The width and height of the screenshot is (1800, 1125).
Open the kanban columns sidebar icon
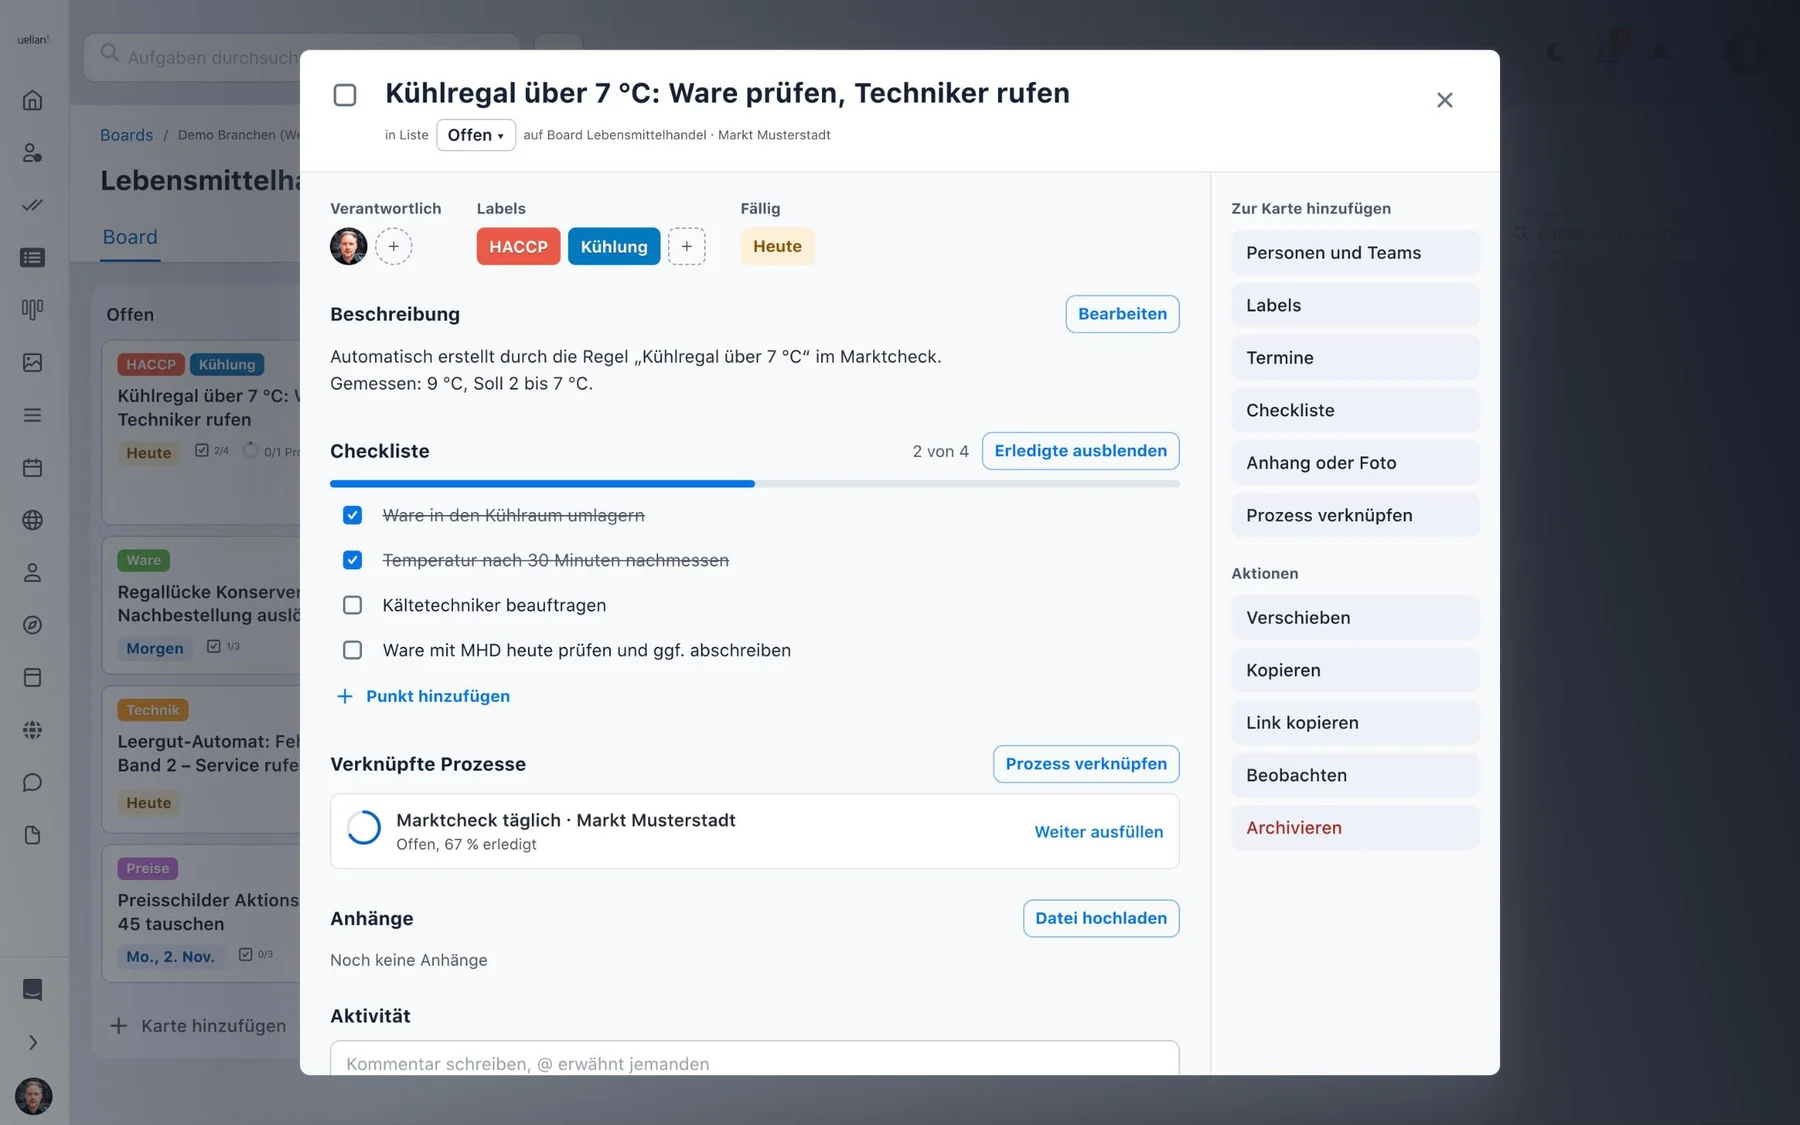point(33,310)
